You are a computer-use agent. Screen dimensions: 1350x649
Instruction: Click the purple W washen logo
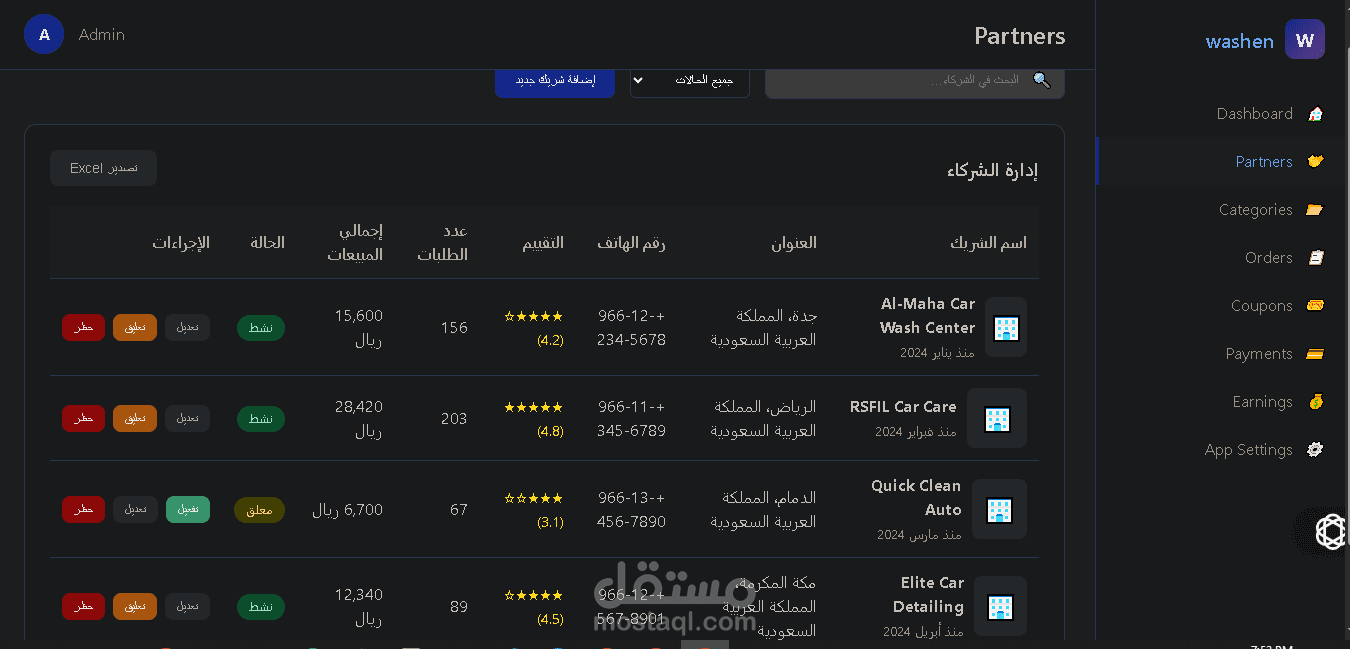[x=1305, y=40]
